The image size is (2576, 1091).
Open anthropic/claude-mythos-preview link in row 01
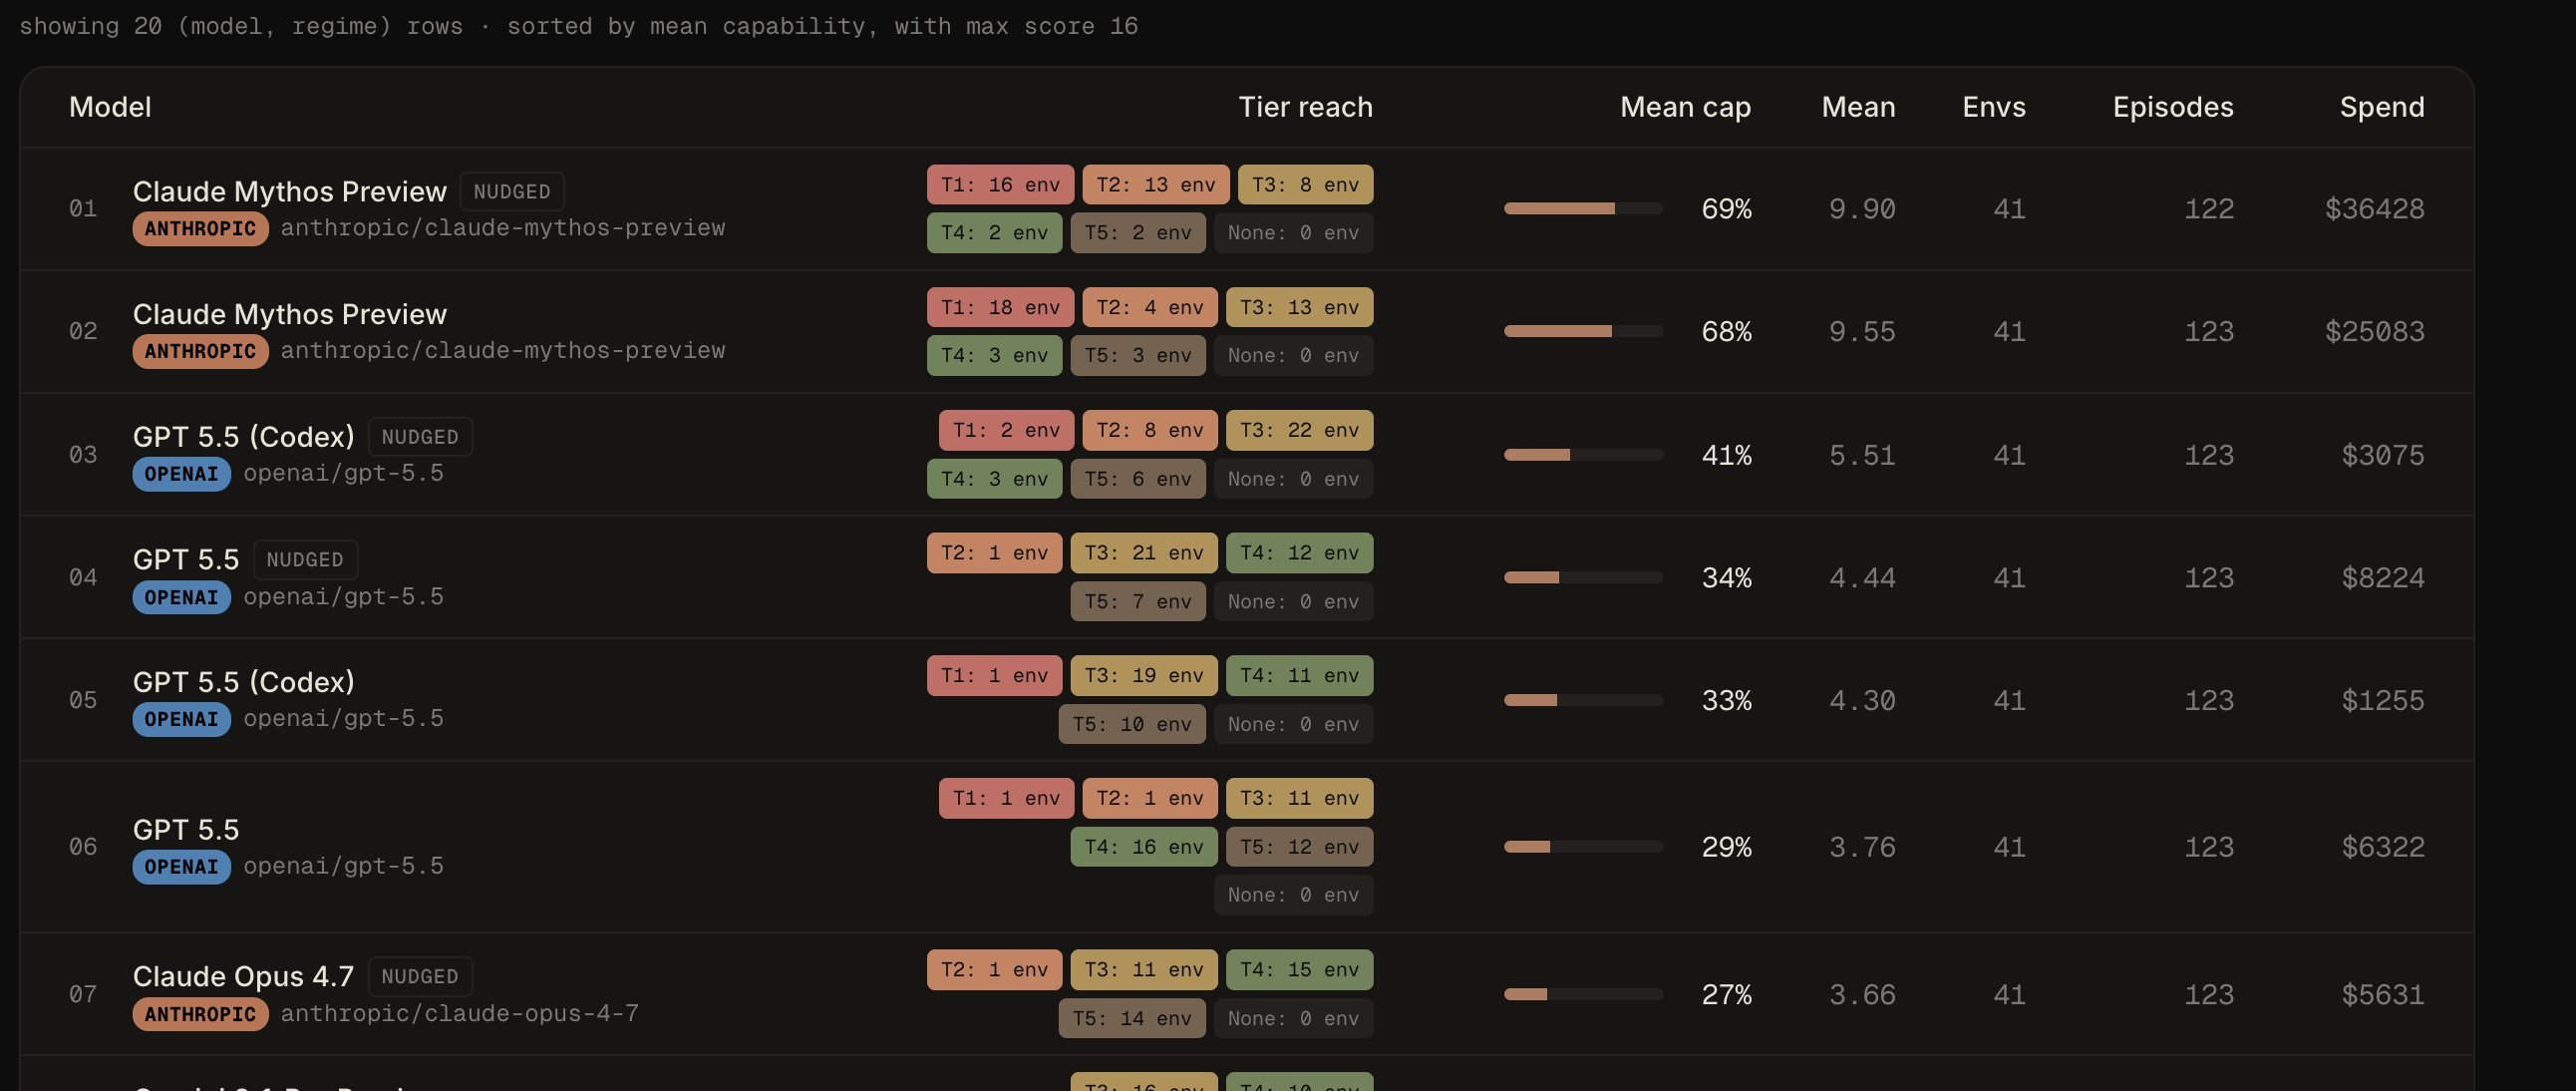click(x=503, y=228)
